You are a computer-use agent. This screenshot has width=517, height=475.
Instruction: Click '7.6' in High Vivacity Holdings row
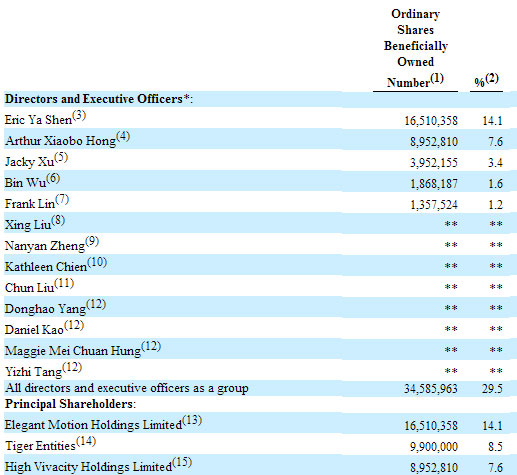pos(495,468)
